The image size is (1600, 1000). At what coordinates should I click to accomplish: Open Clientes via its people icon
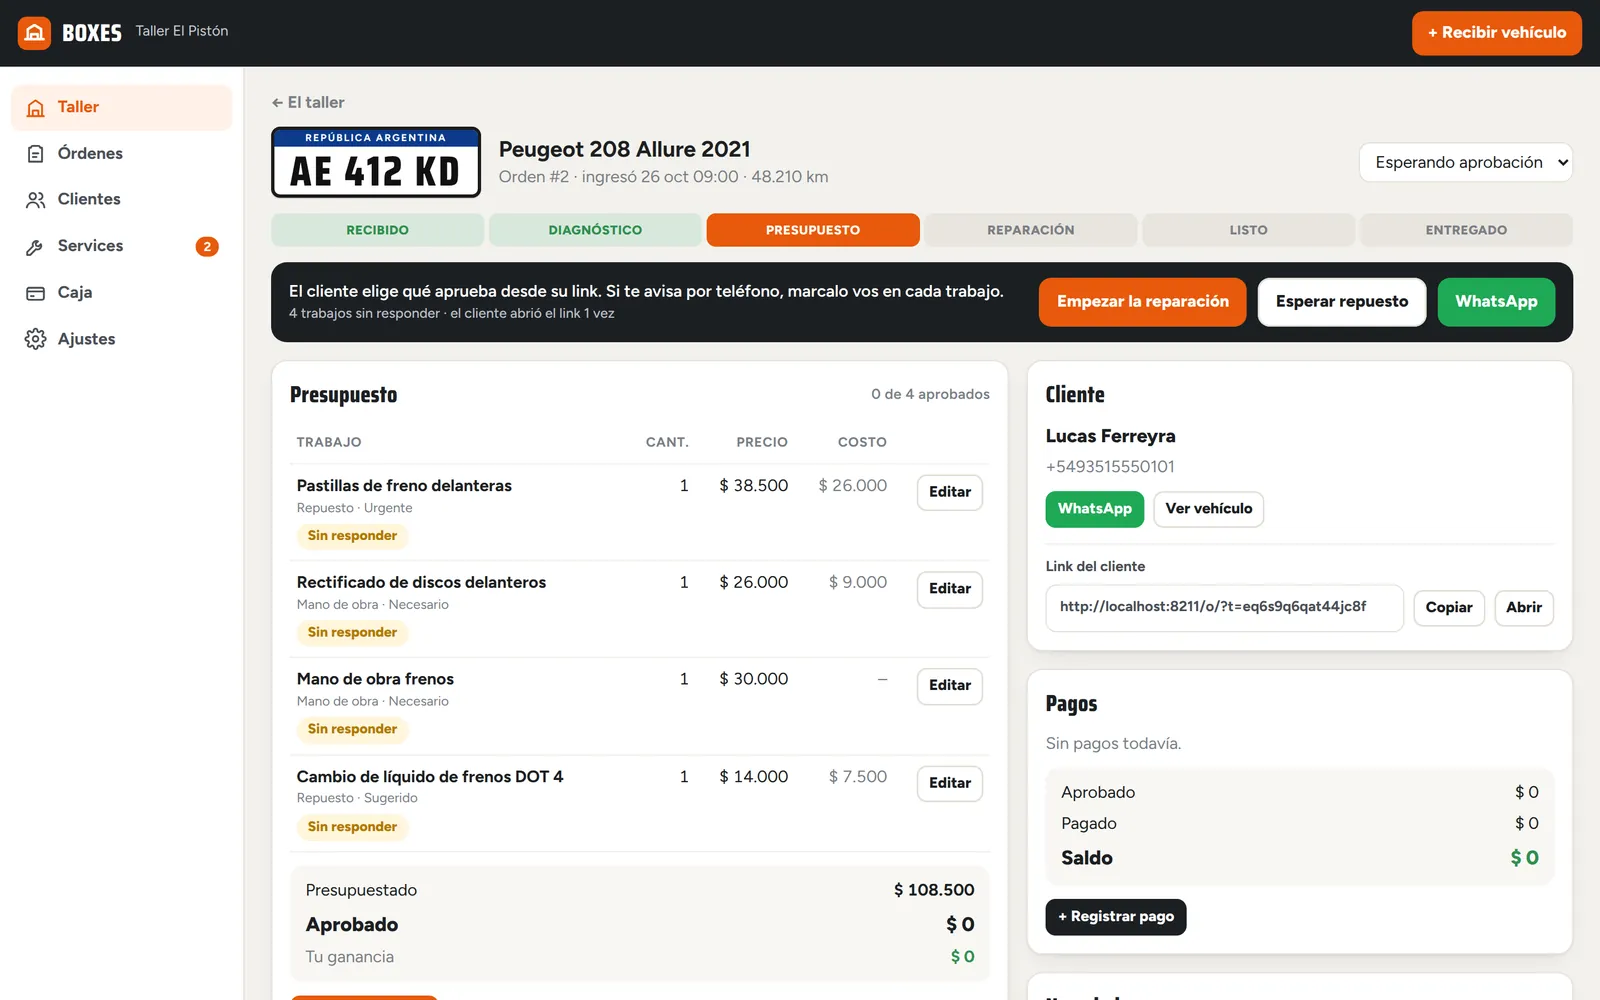click(x=36, y=200)
